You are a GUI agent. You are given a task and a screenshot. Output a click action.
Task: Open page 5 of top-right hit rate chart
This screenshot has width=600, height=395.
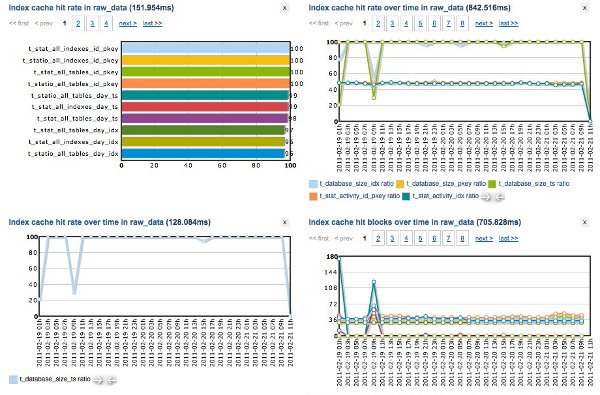(x=420, y=23)
